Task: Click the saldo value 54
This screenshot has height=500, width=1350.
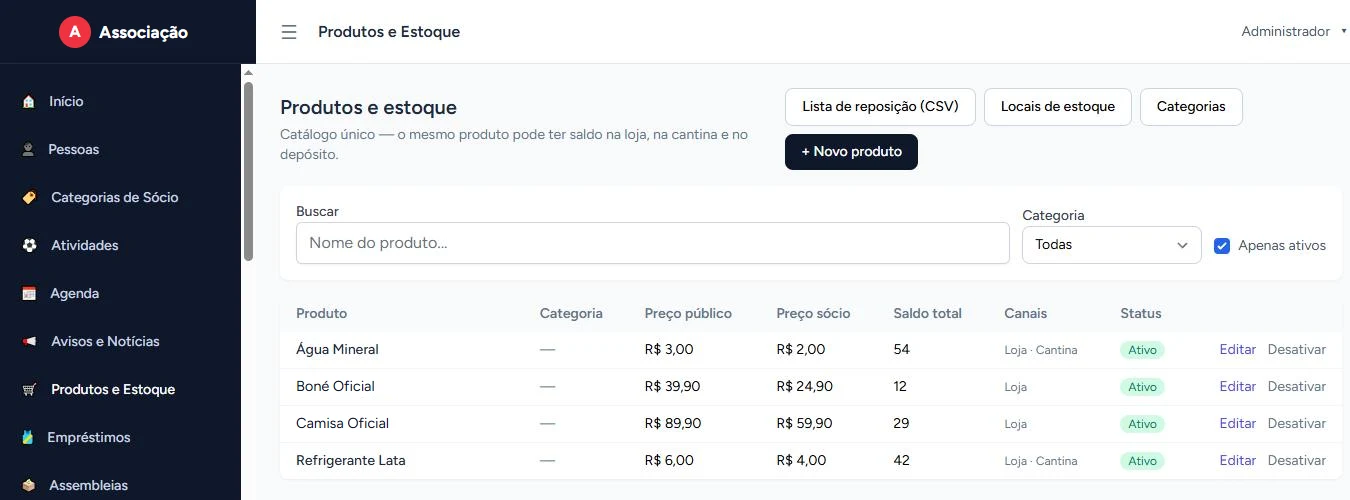Action: [901, 350]
